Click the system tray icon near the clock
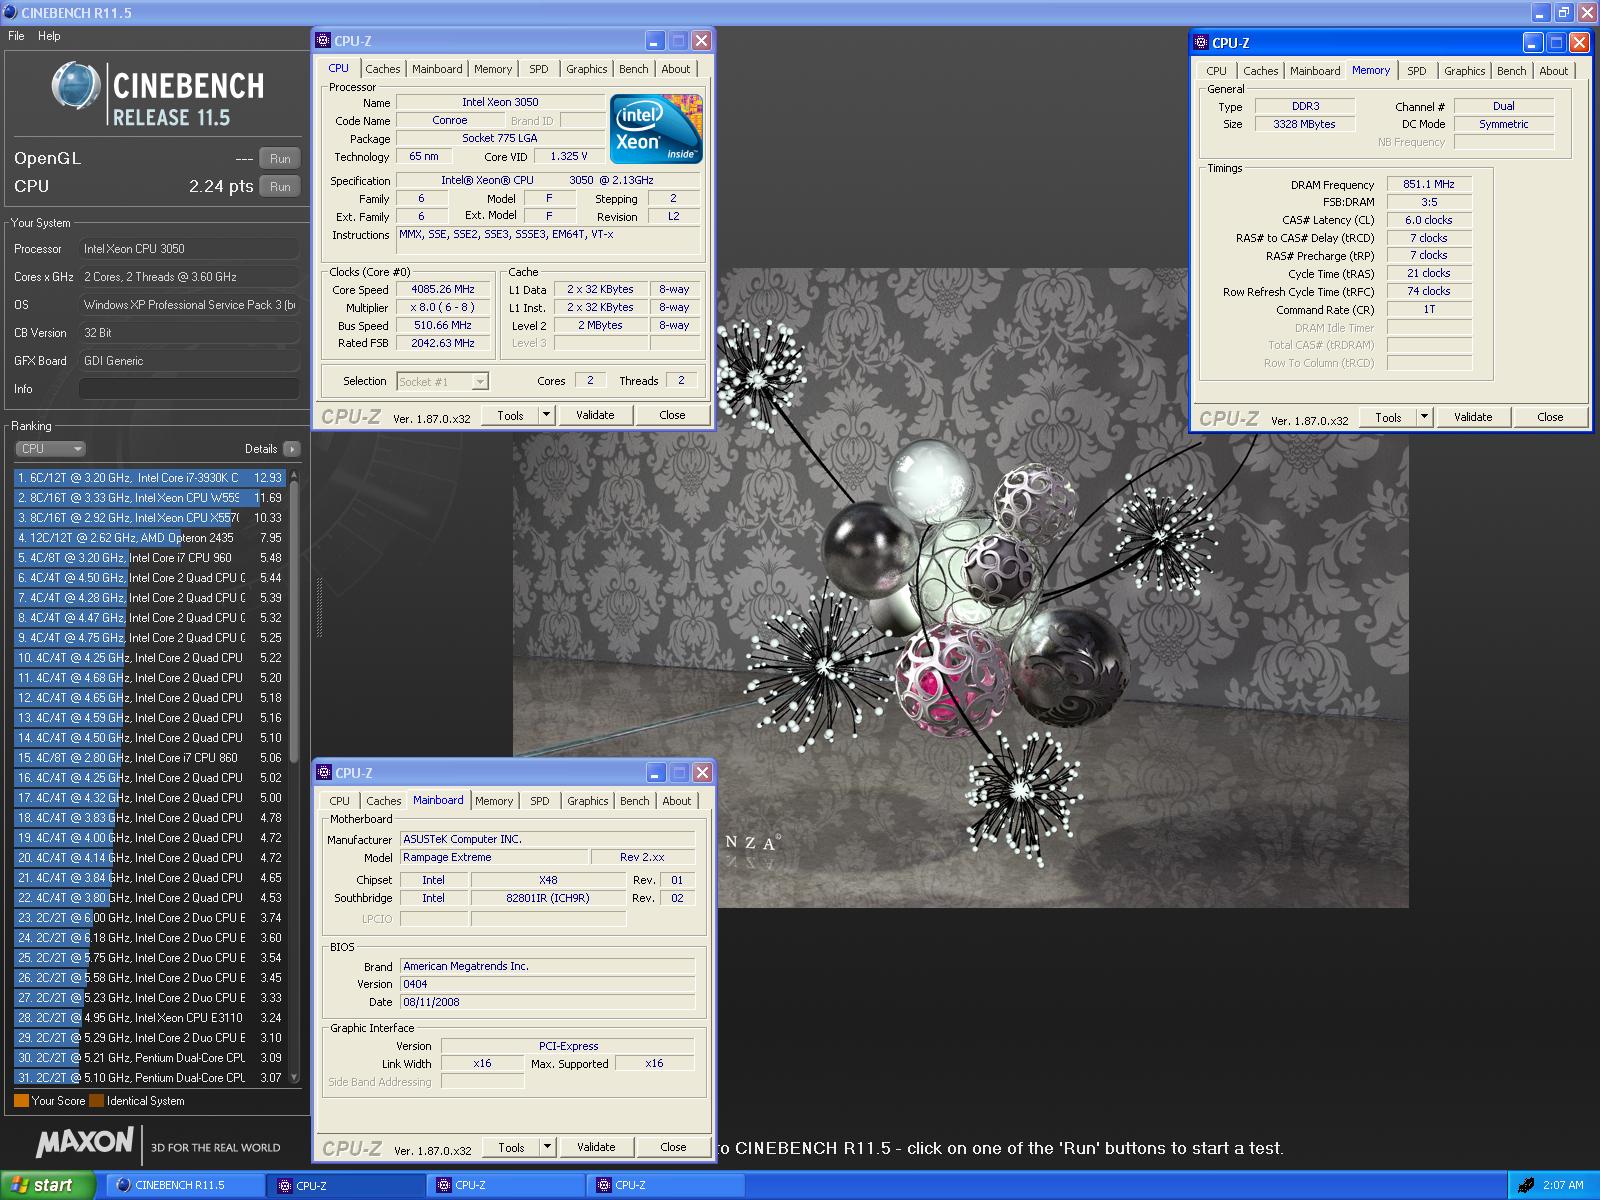Screen dimensions: 1600x1200 tap(1526, 1185)
